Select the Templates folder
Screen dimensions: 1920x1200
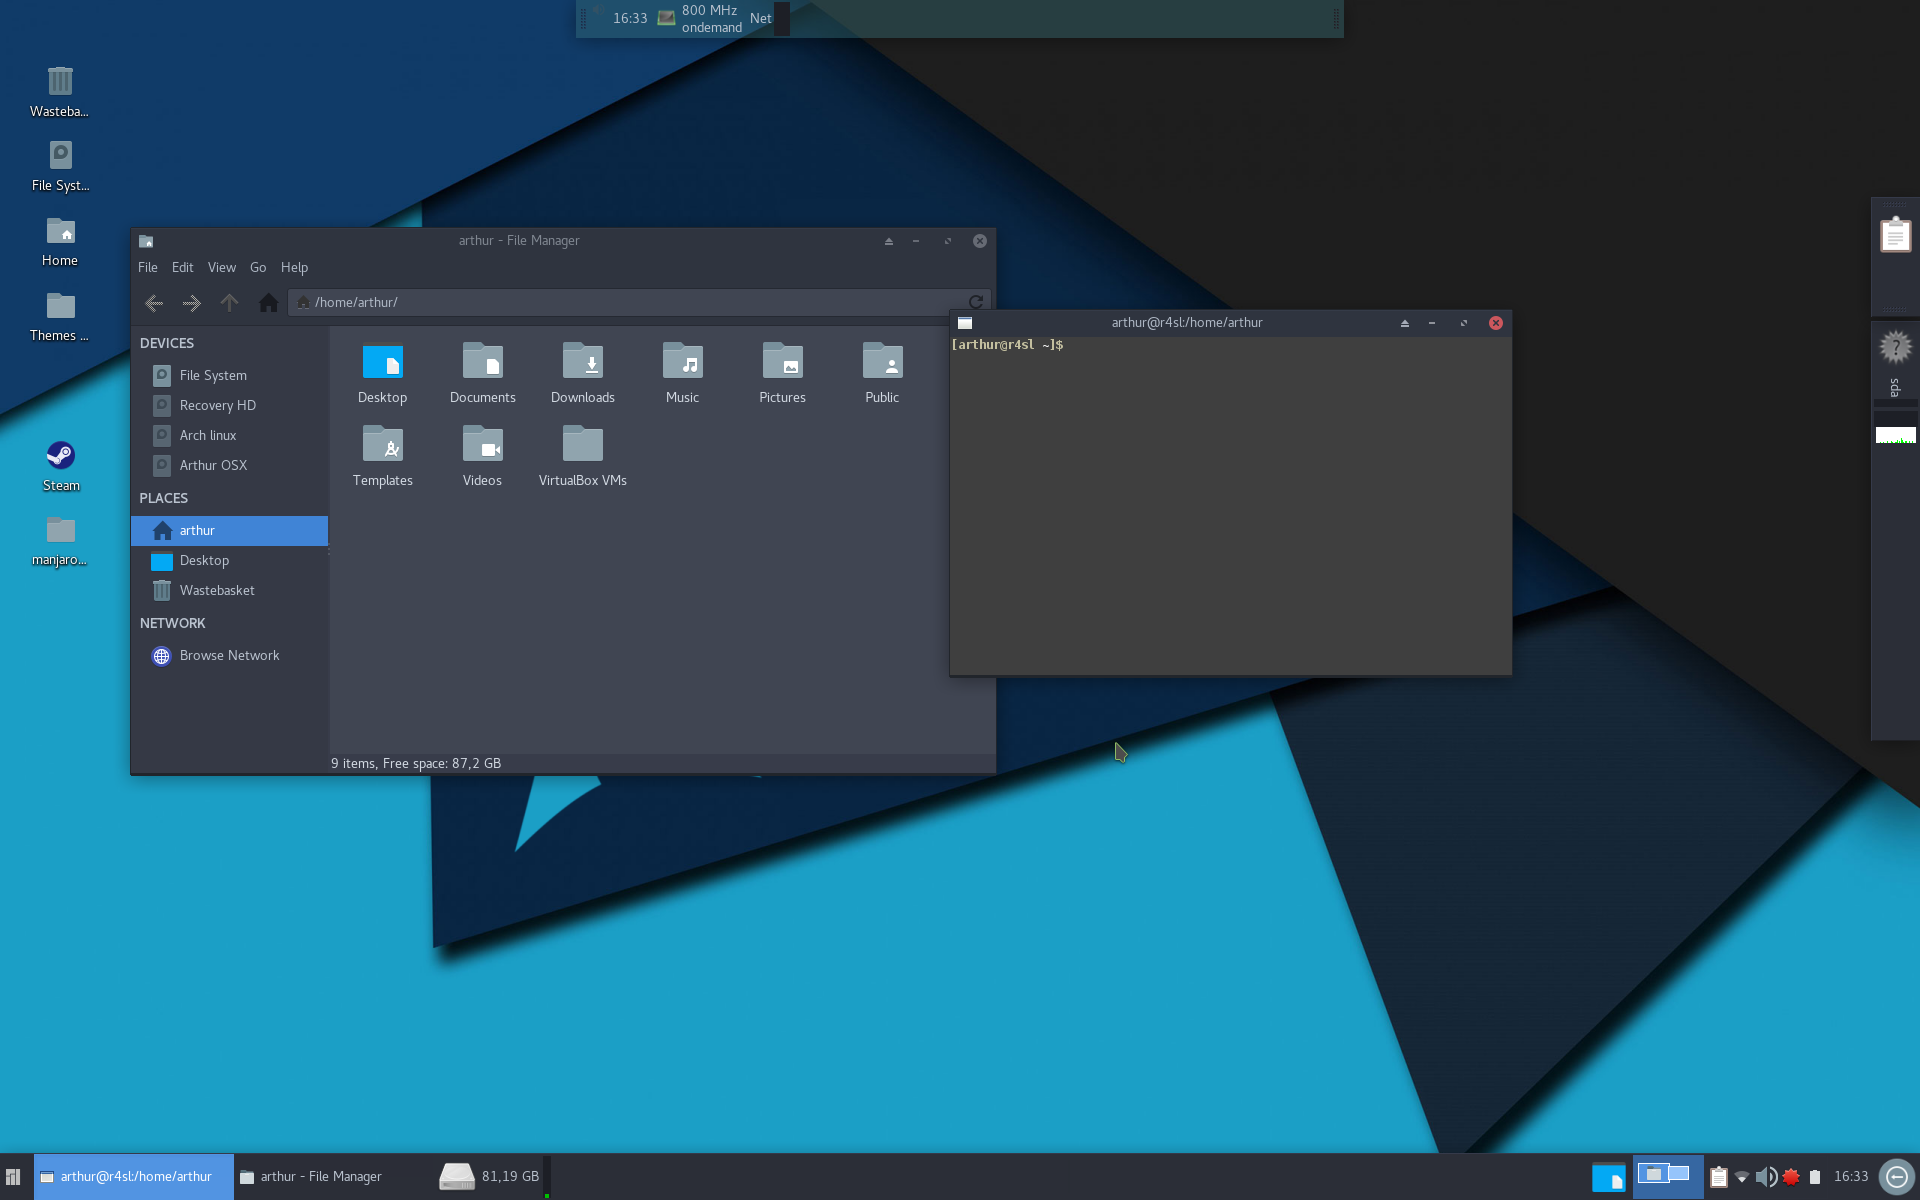click(383, 456)
